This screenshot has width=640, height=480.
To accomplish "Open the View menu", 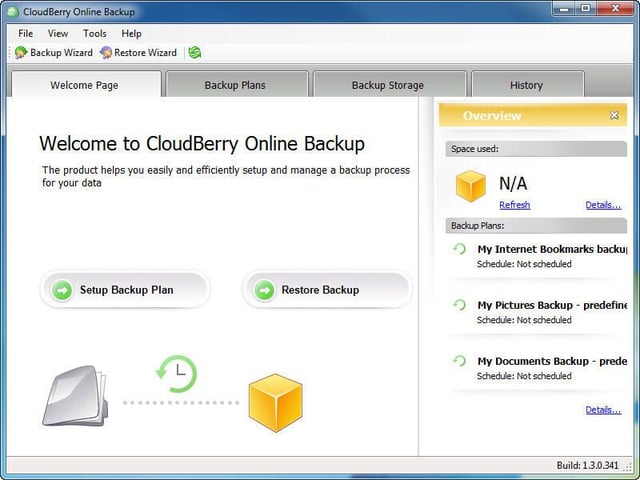I will coord(58,33).
